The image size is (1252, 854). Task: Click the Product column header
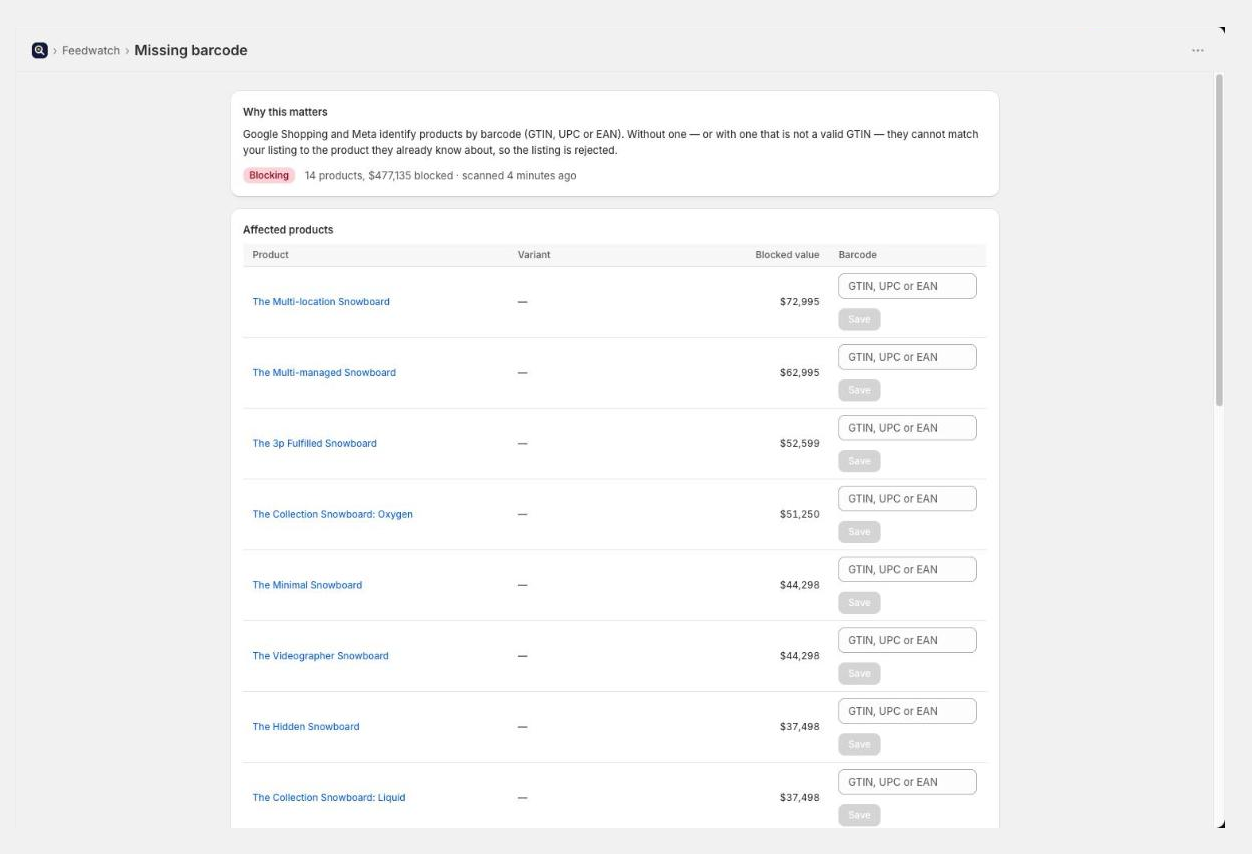tap(270, 255)
